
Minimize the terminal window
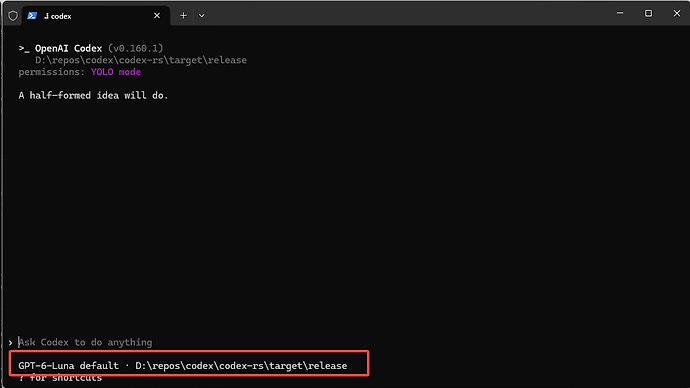click(x=620, y=13)
